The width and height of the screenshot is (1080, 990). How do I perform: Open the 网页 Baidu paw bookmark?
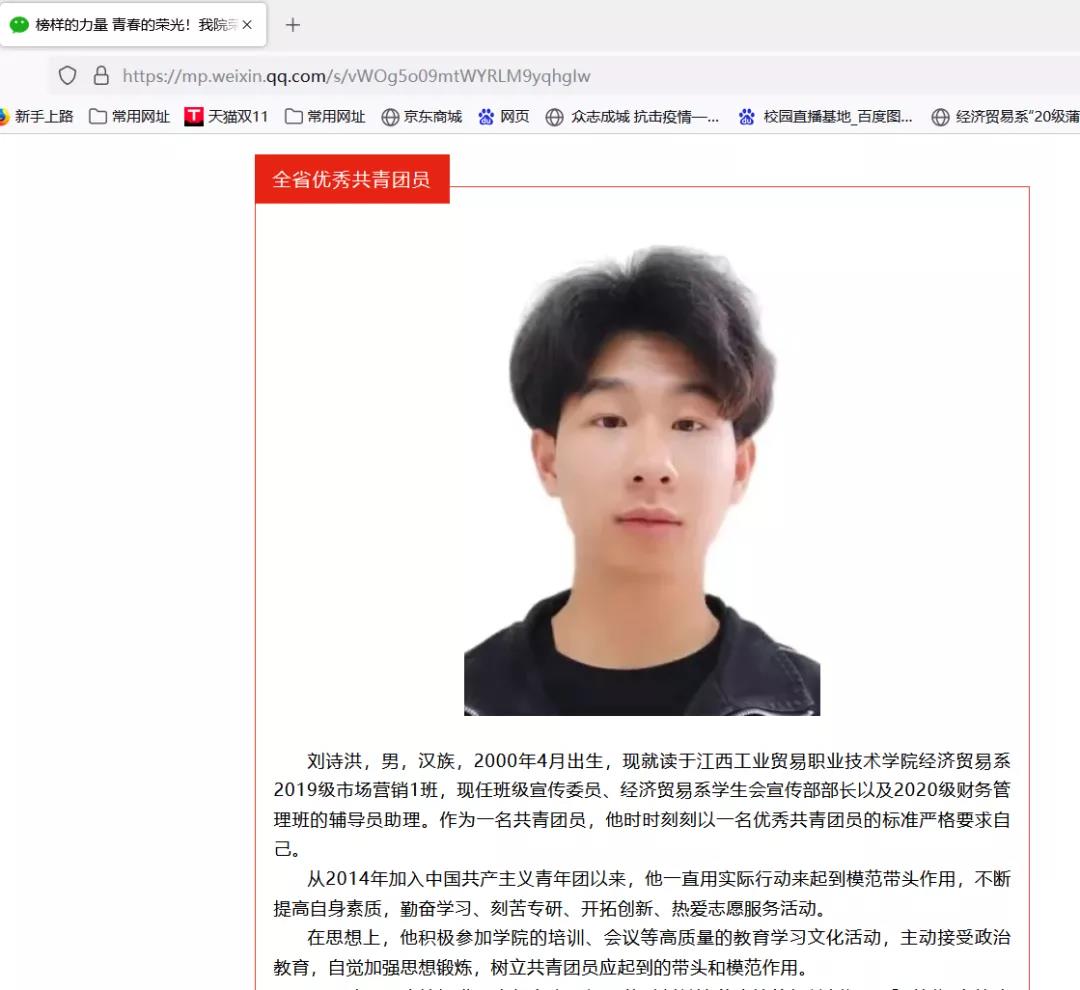click(x=504, y=116)
